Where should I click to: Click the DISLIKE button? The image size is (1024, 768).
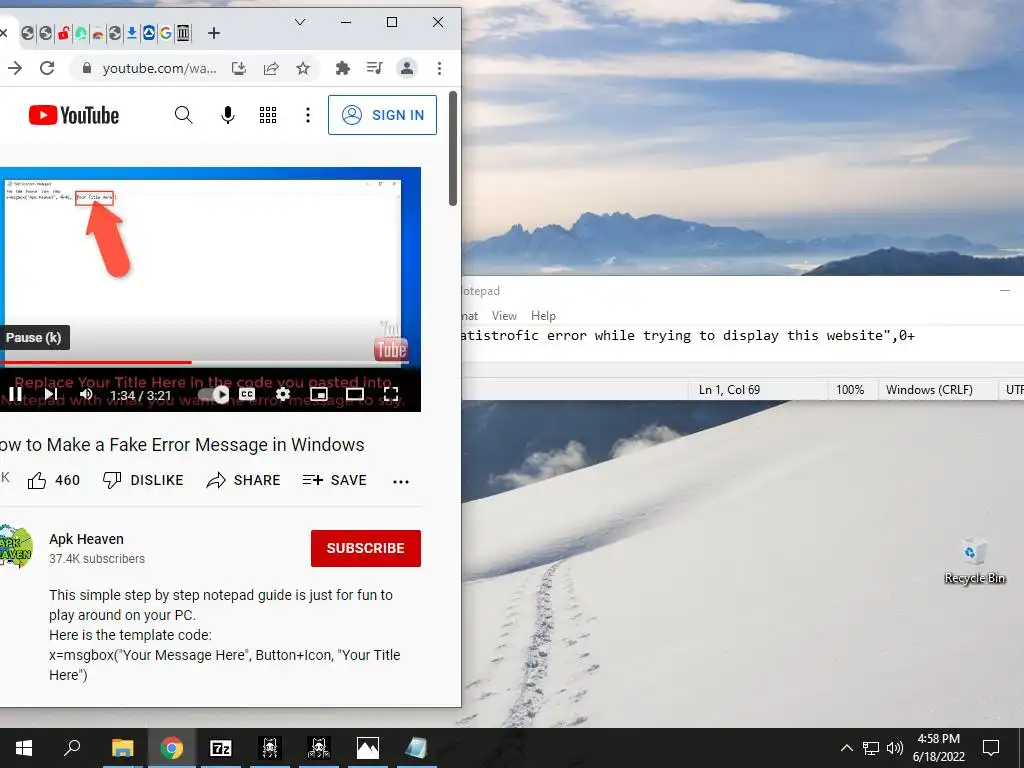coord(143,481)
